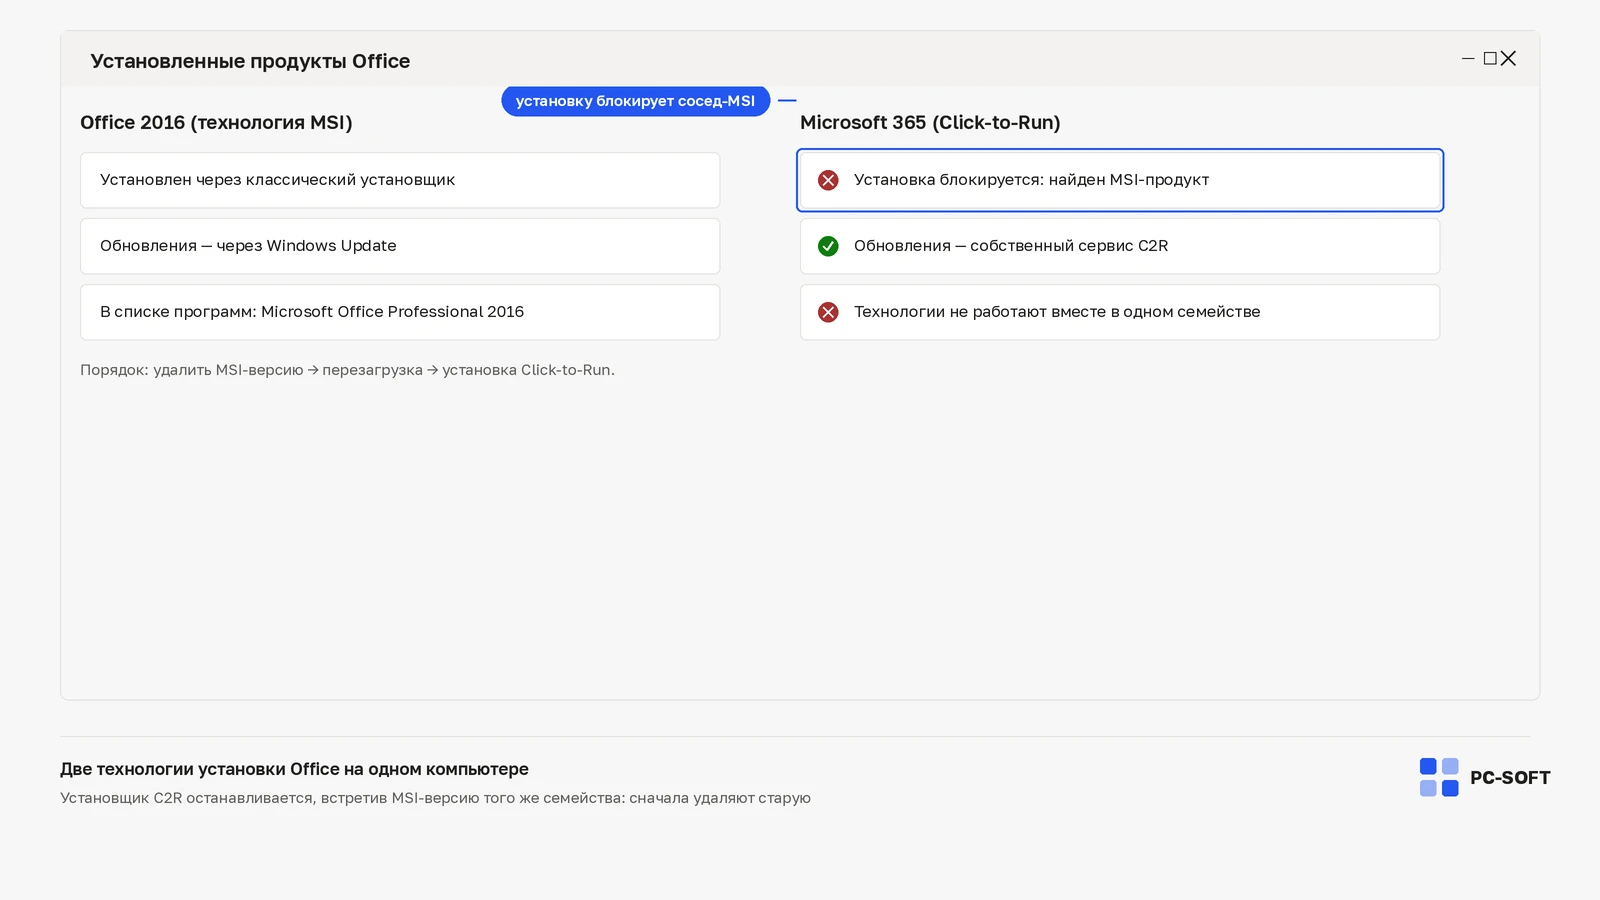Close the "Установленные продукты Office" window
1600x900 pixels.
click(x=1508, y=59)
